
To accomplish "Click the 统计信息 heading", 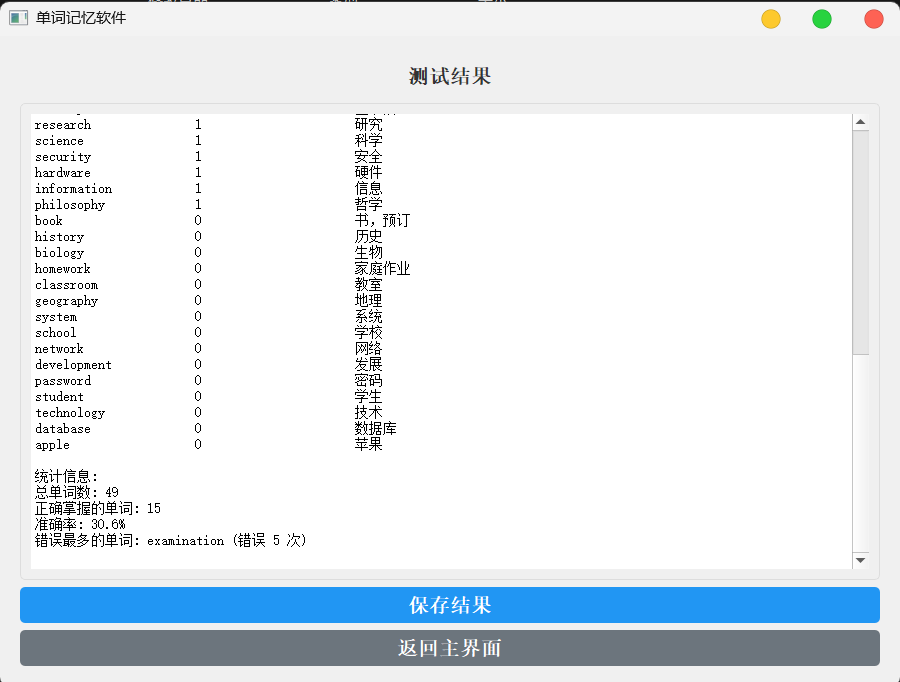I will point(66,477).
